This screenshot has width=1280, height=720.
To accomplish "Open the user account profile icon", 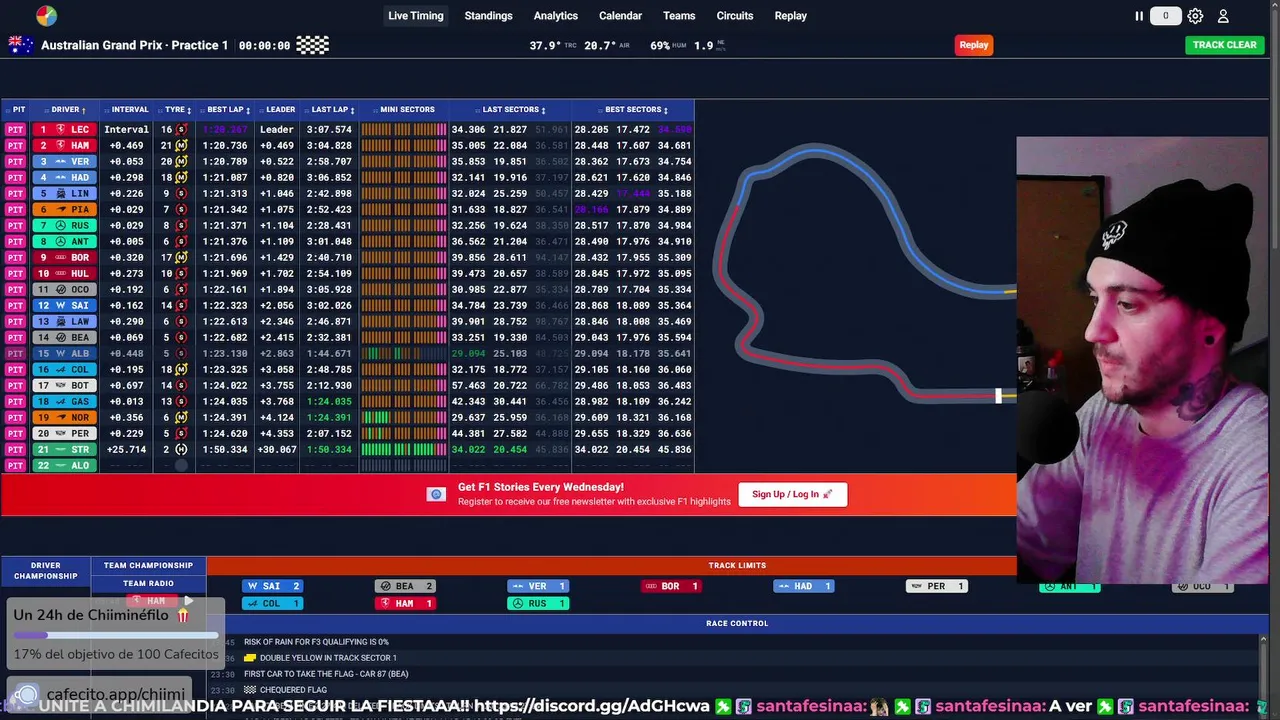I will click(1223, 16).
